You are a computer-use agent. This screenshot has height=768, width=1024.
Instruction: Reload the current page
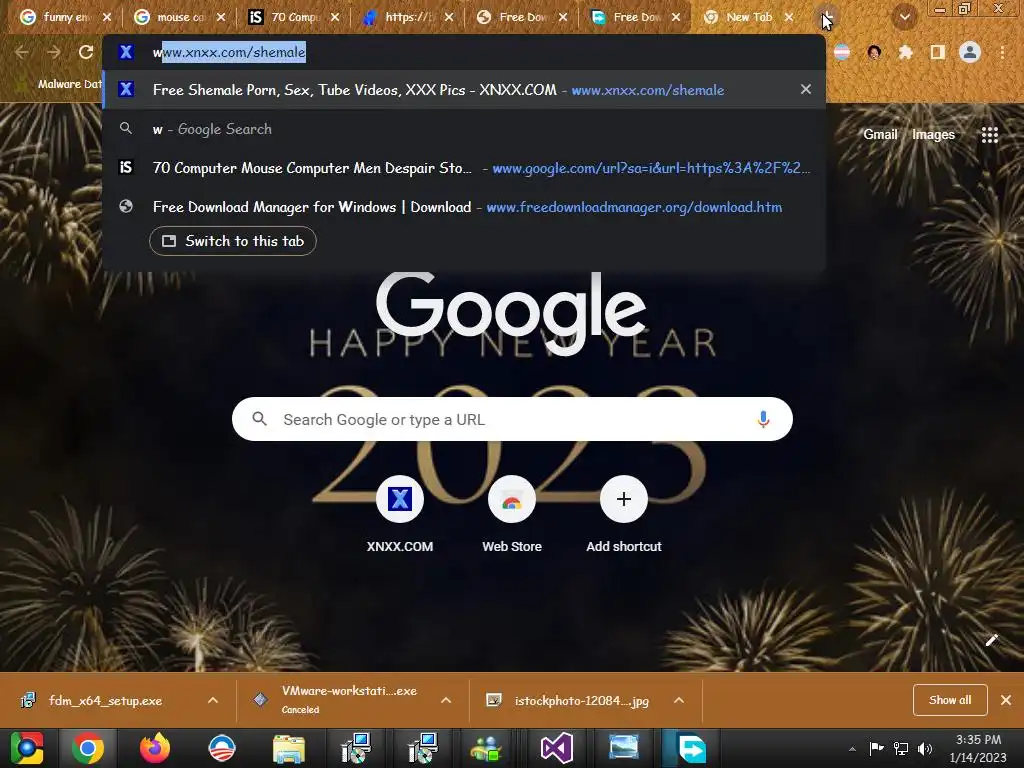[86, 52]
